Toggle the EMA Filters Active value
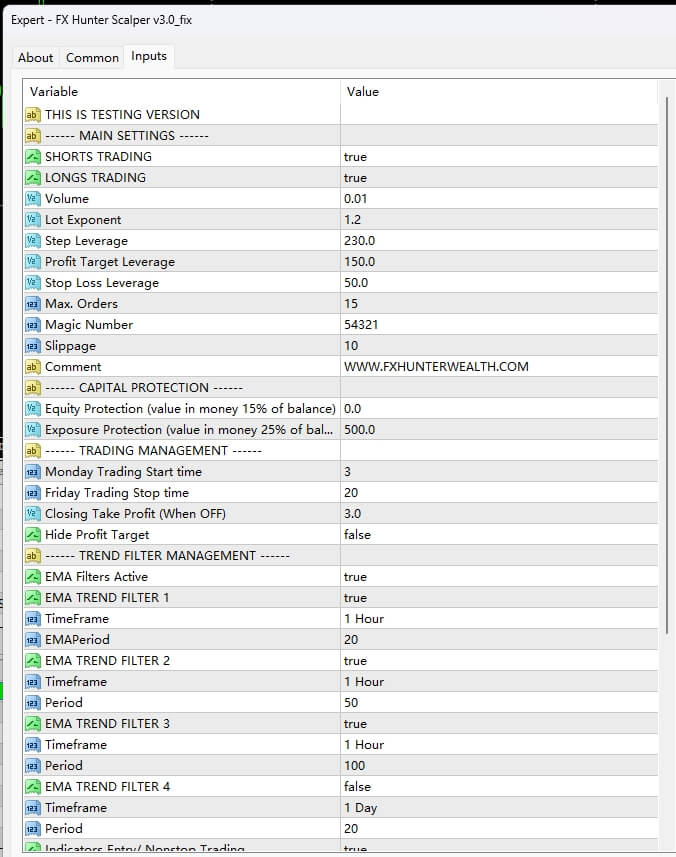Screen dimensions: 676x857 pyautogui.click(x=498, y=577)
